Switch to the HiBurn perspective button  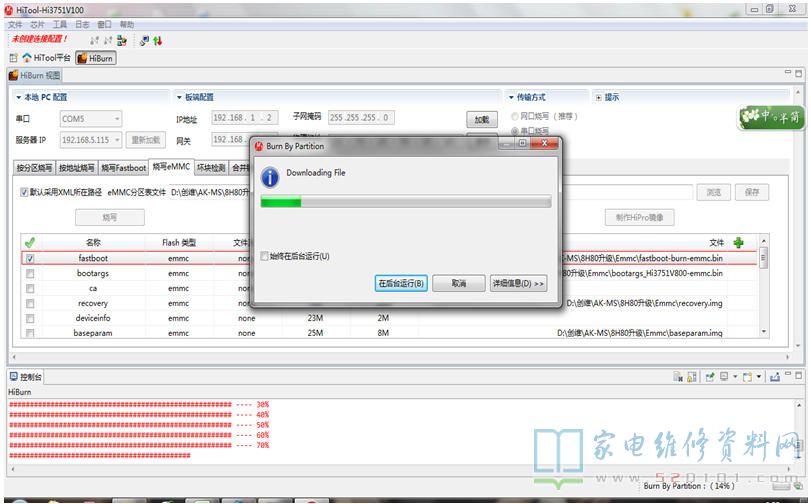96,58
